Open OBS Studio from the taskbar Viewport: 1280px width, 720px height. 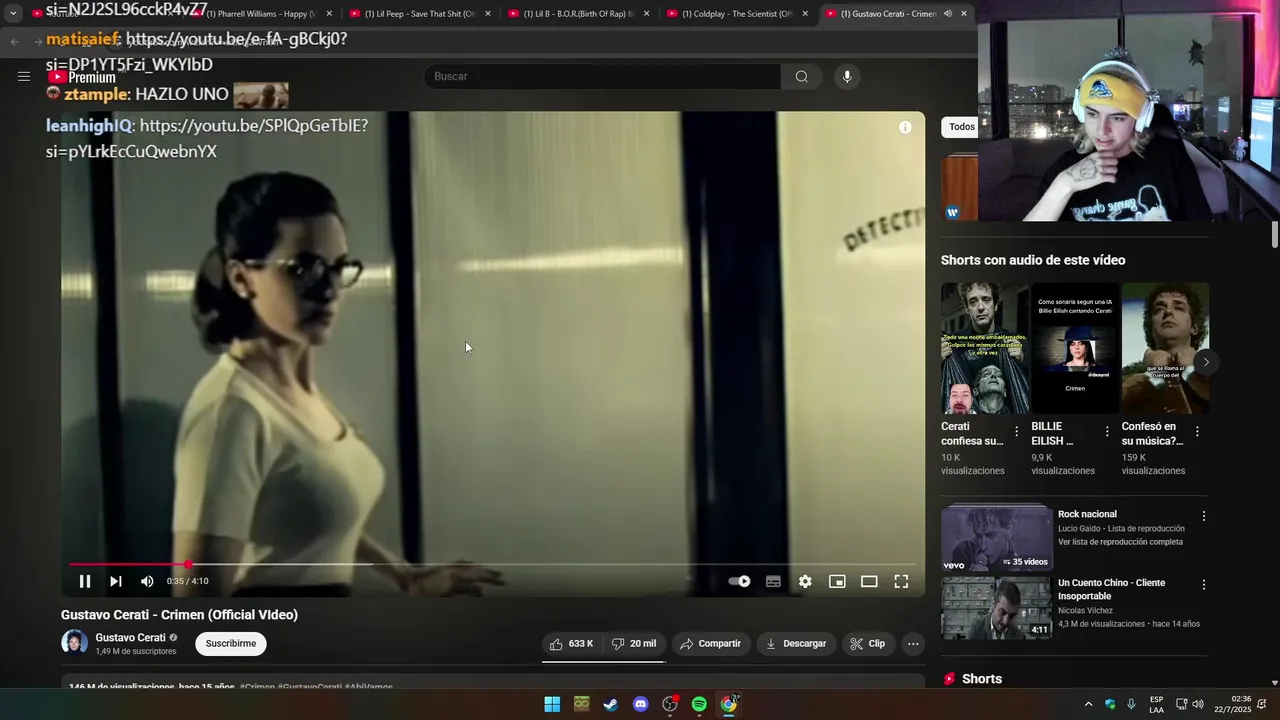[x=670, y=704]
